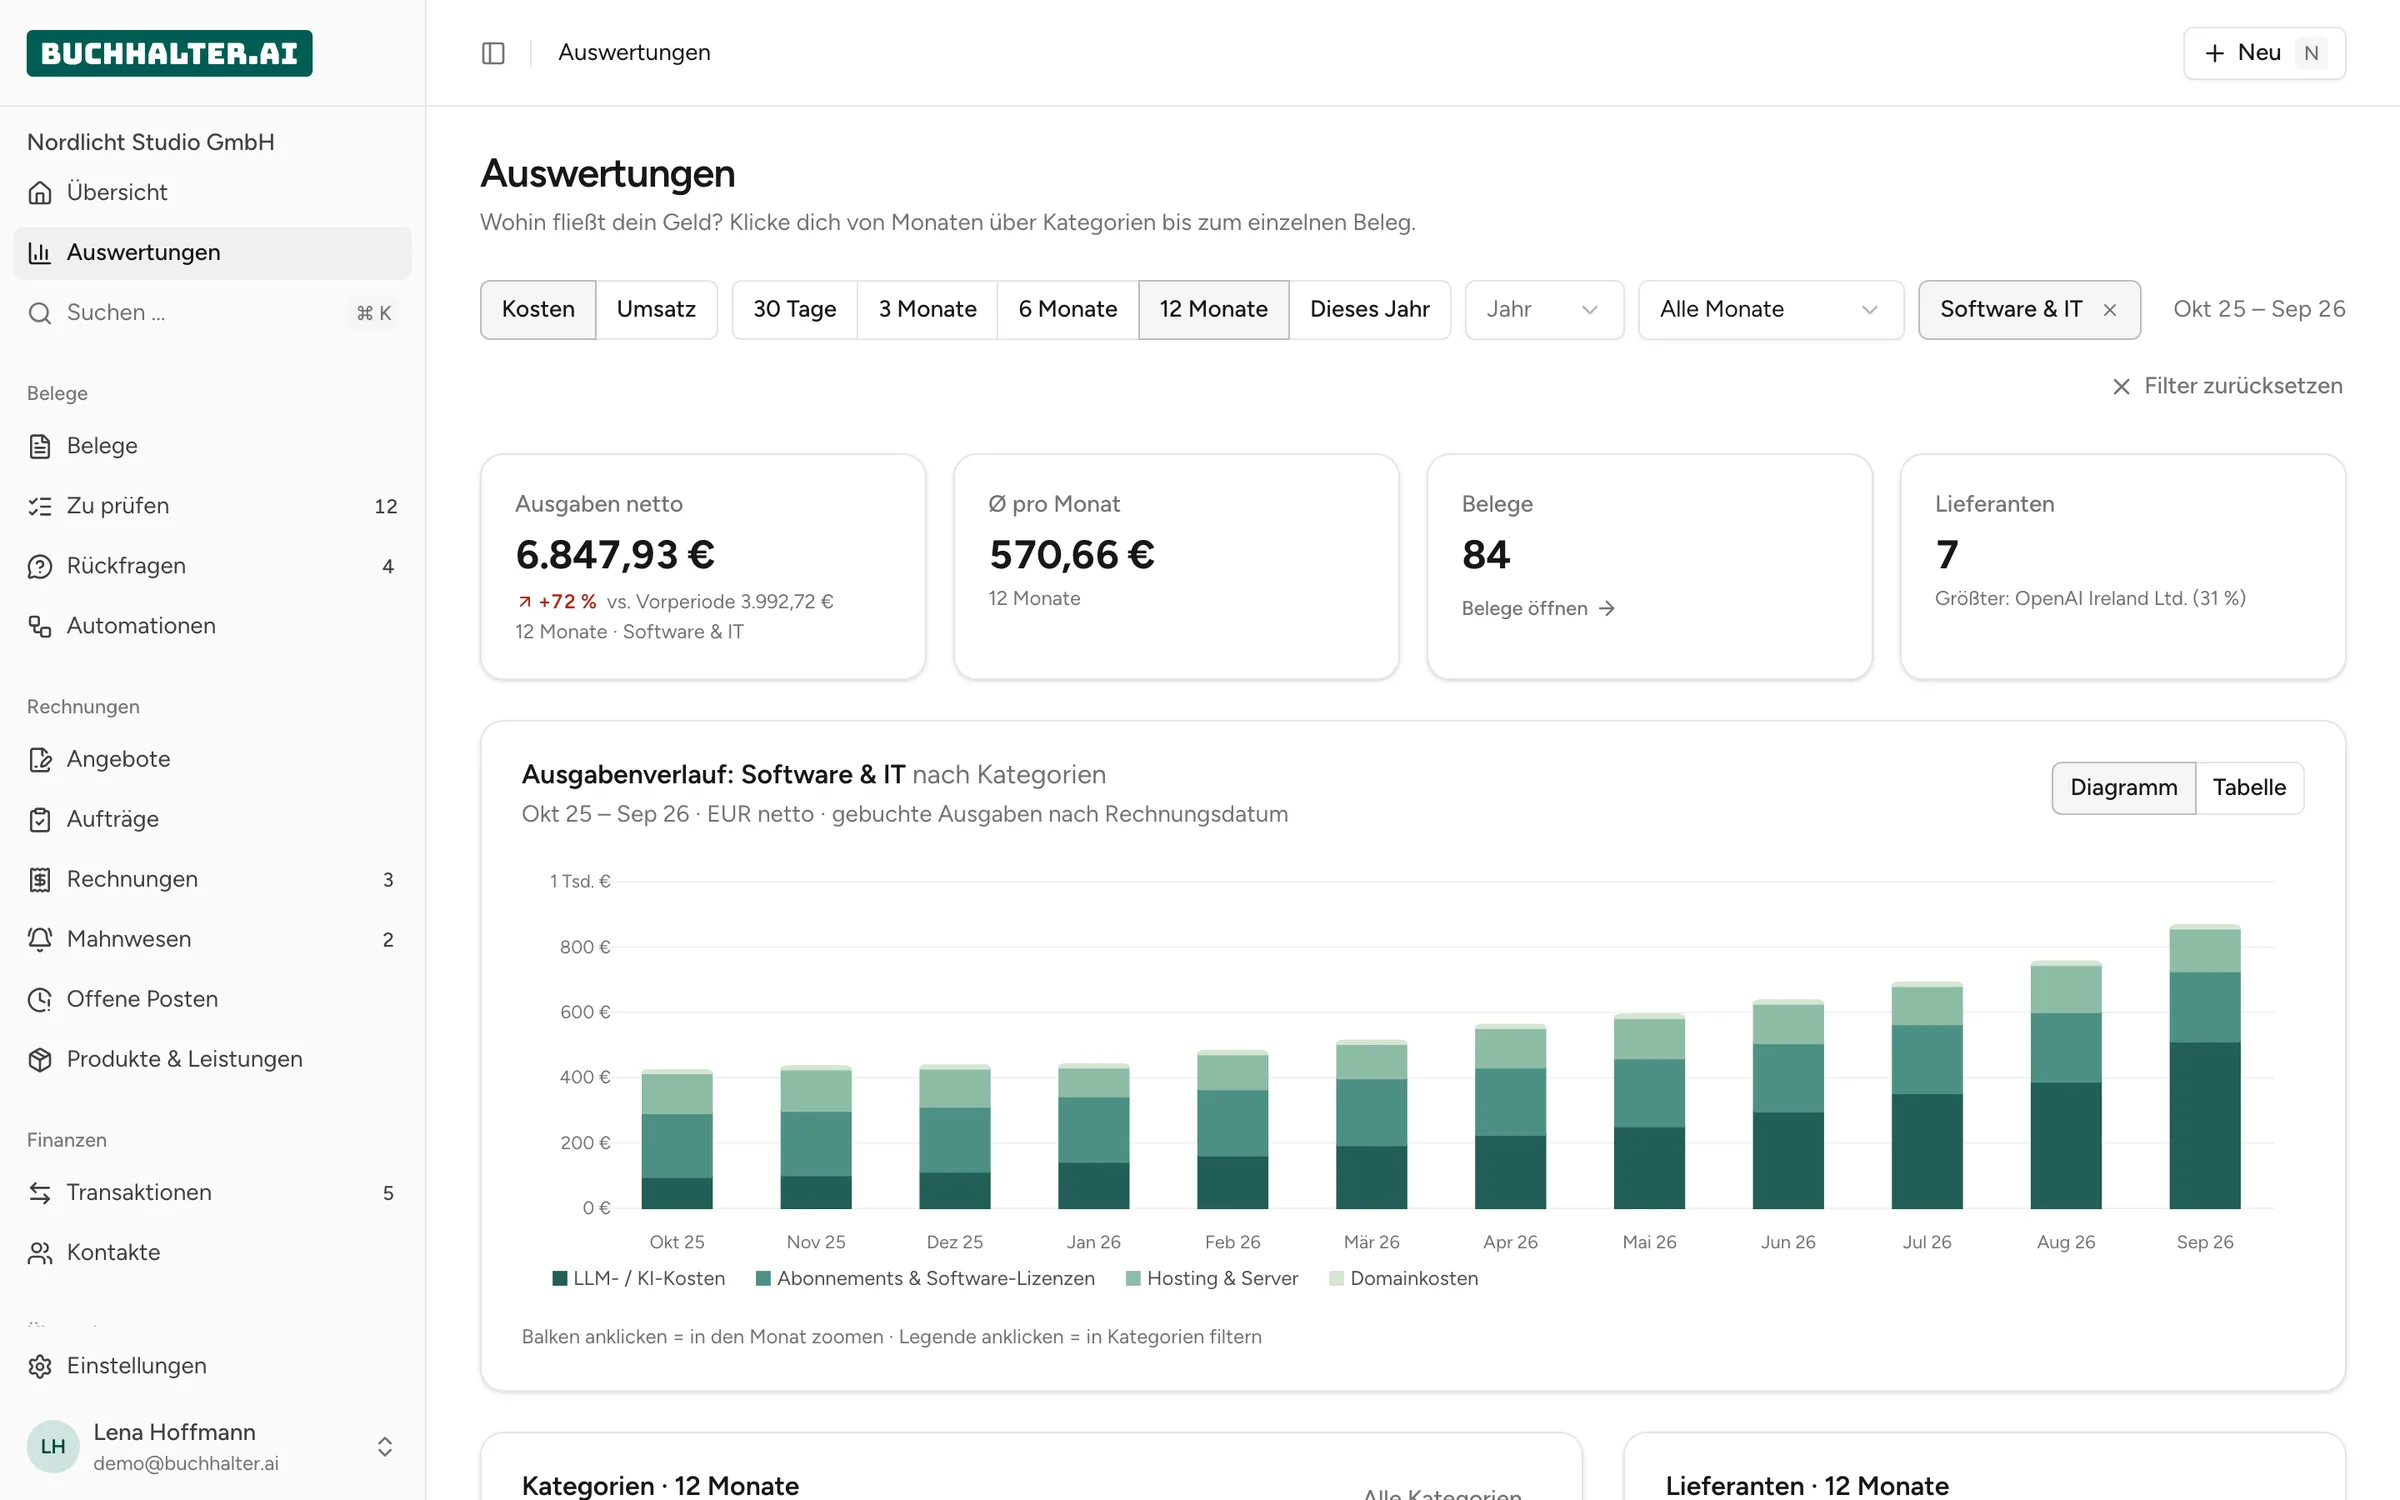Viewport: 2400px width, 1500px height.
Task: Remove the Software & IT filter chip
Action: click(x=2109, y=310)
